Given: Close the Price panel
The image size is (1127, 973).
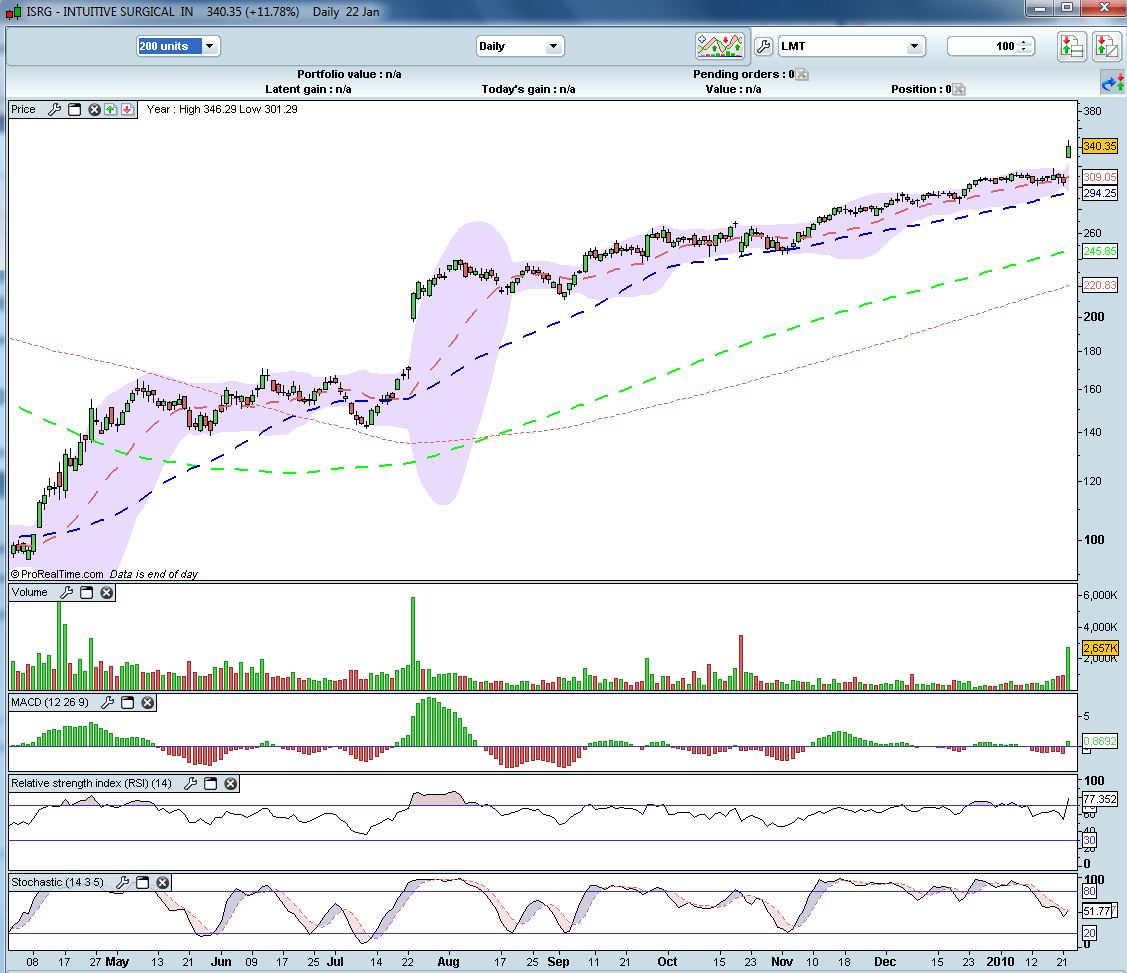Looking at the screenshot, I should pyautogui.click(x=94, y=109).
